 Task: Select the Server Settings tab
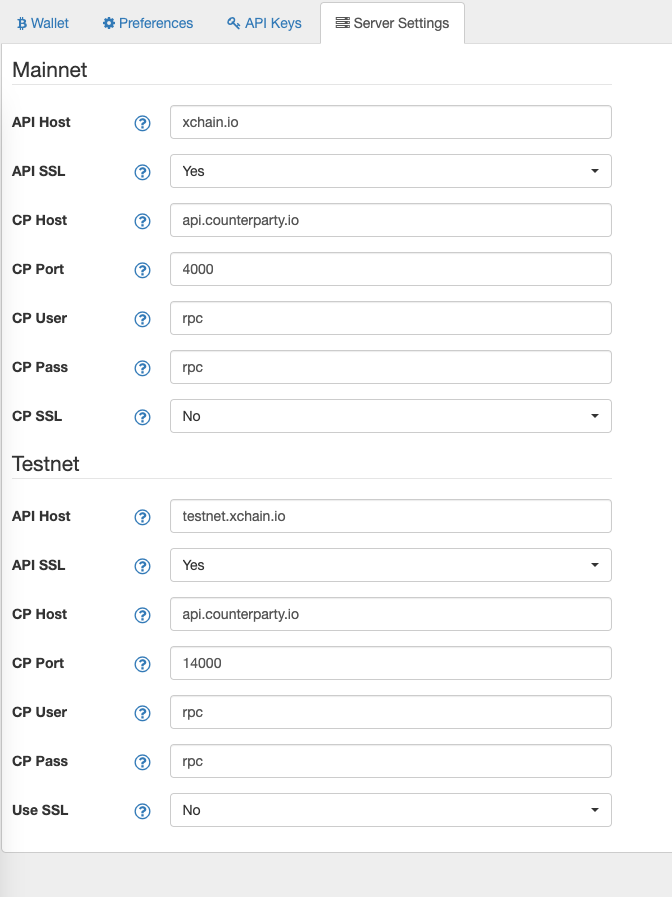(392, 23)
